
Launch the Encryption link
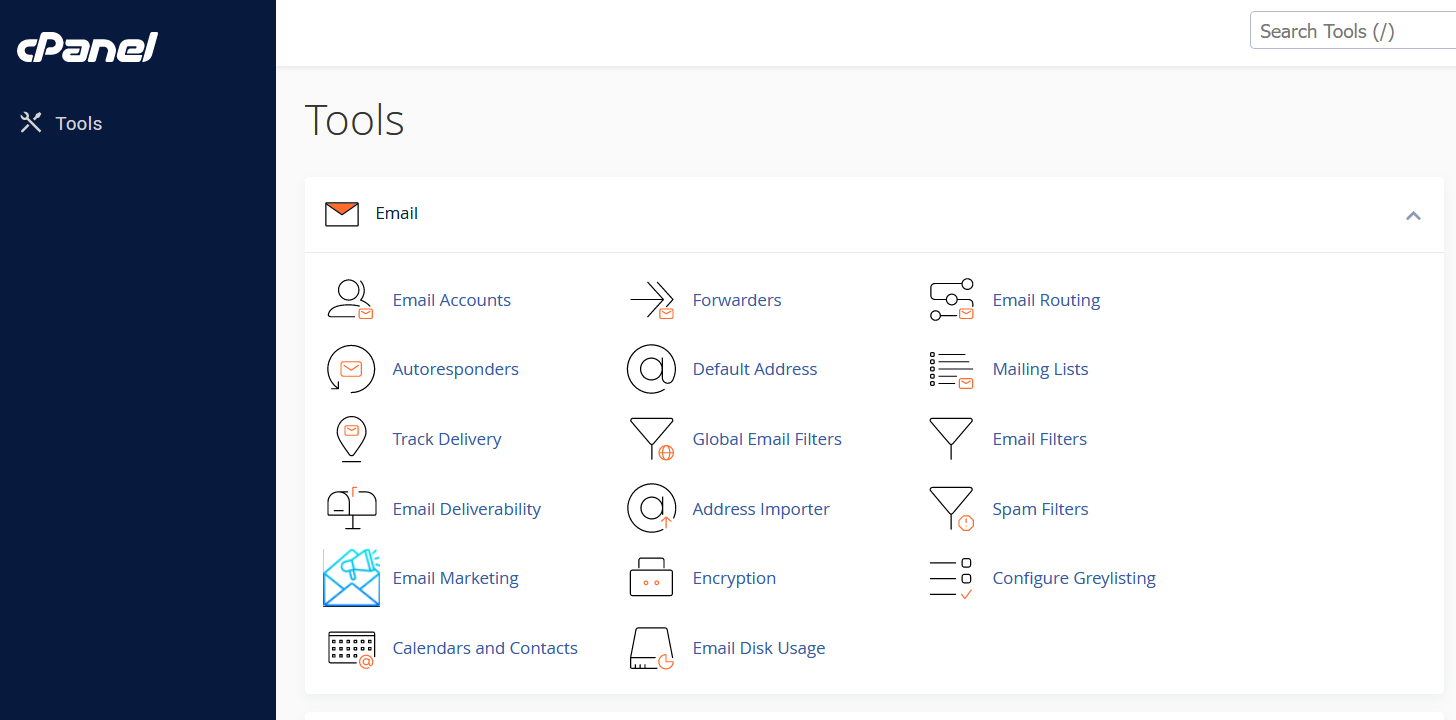[734, 578]
